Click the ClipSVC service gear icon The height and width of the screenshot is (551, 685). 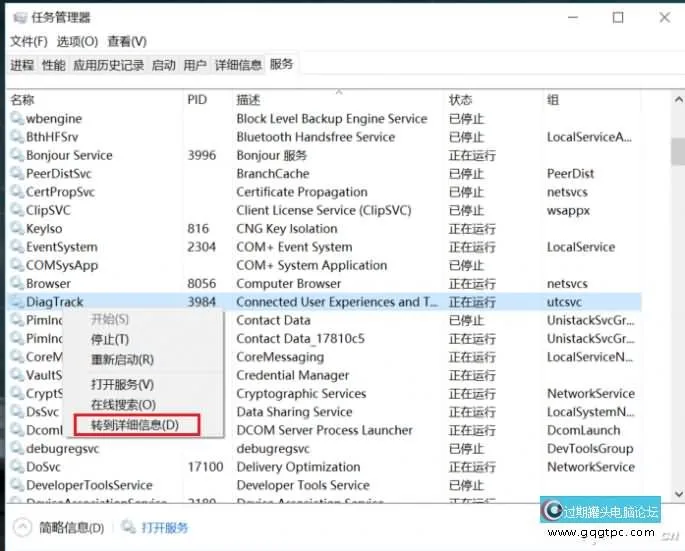(17, 210)
